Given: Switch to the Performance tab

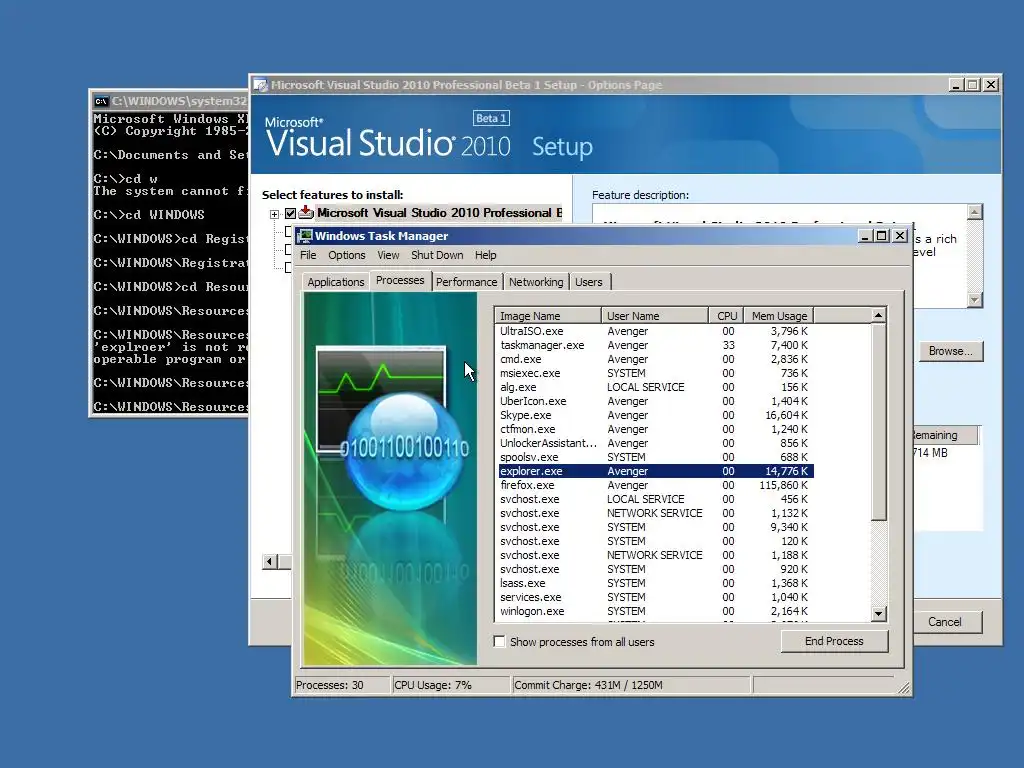Looking at the screenshot, I should click(x=466, y=281).
